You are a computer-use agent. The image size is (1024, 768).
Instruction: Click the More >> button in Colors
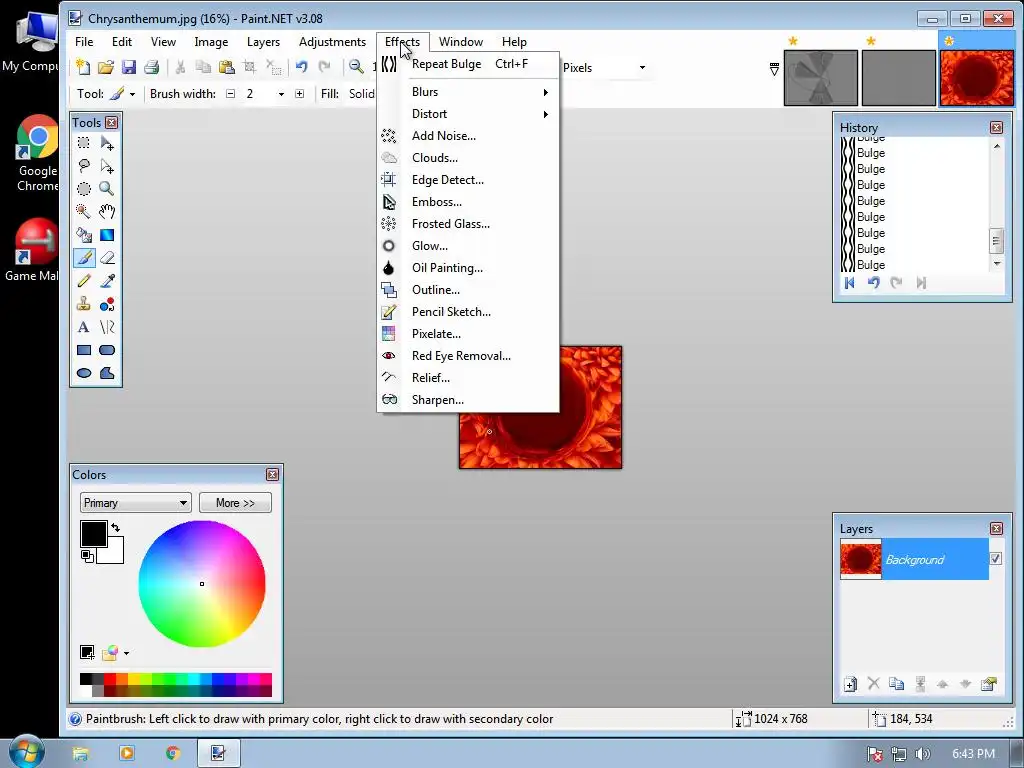(x=235, y=503)
